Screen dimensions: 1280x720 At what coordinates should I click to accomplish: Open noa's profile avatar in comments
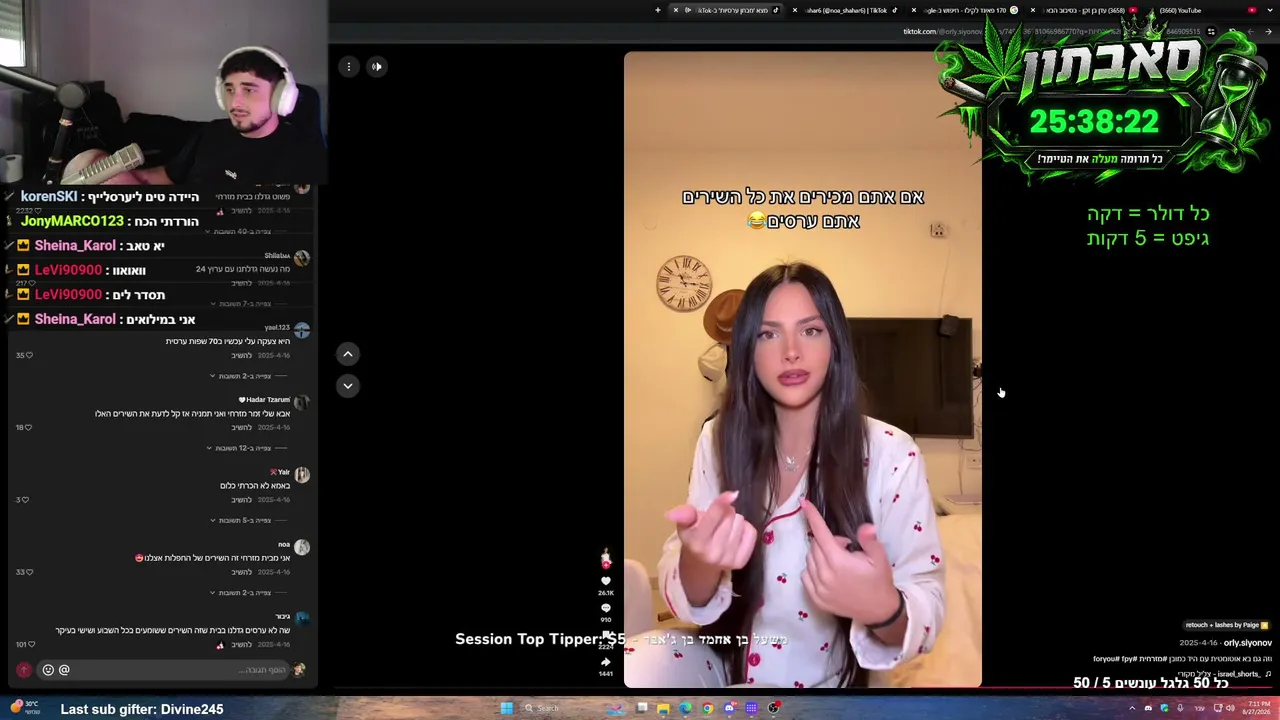[302, 547]
